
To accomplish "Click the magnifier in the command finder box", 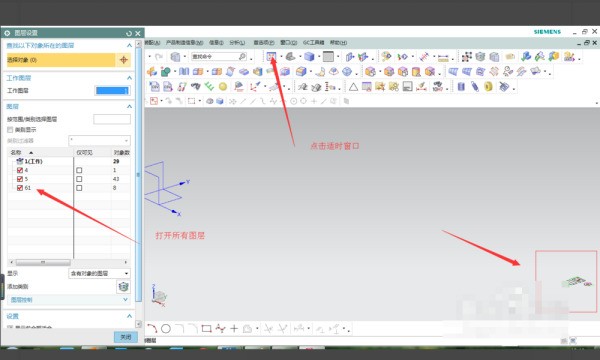I will click(x=242, y=57).
